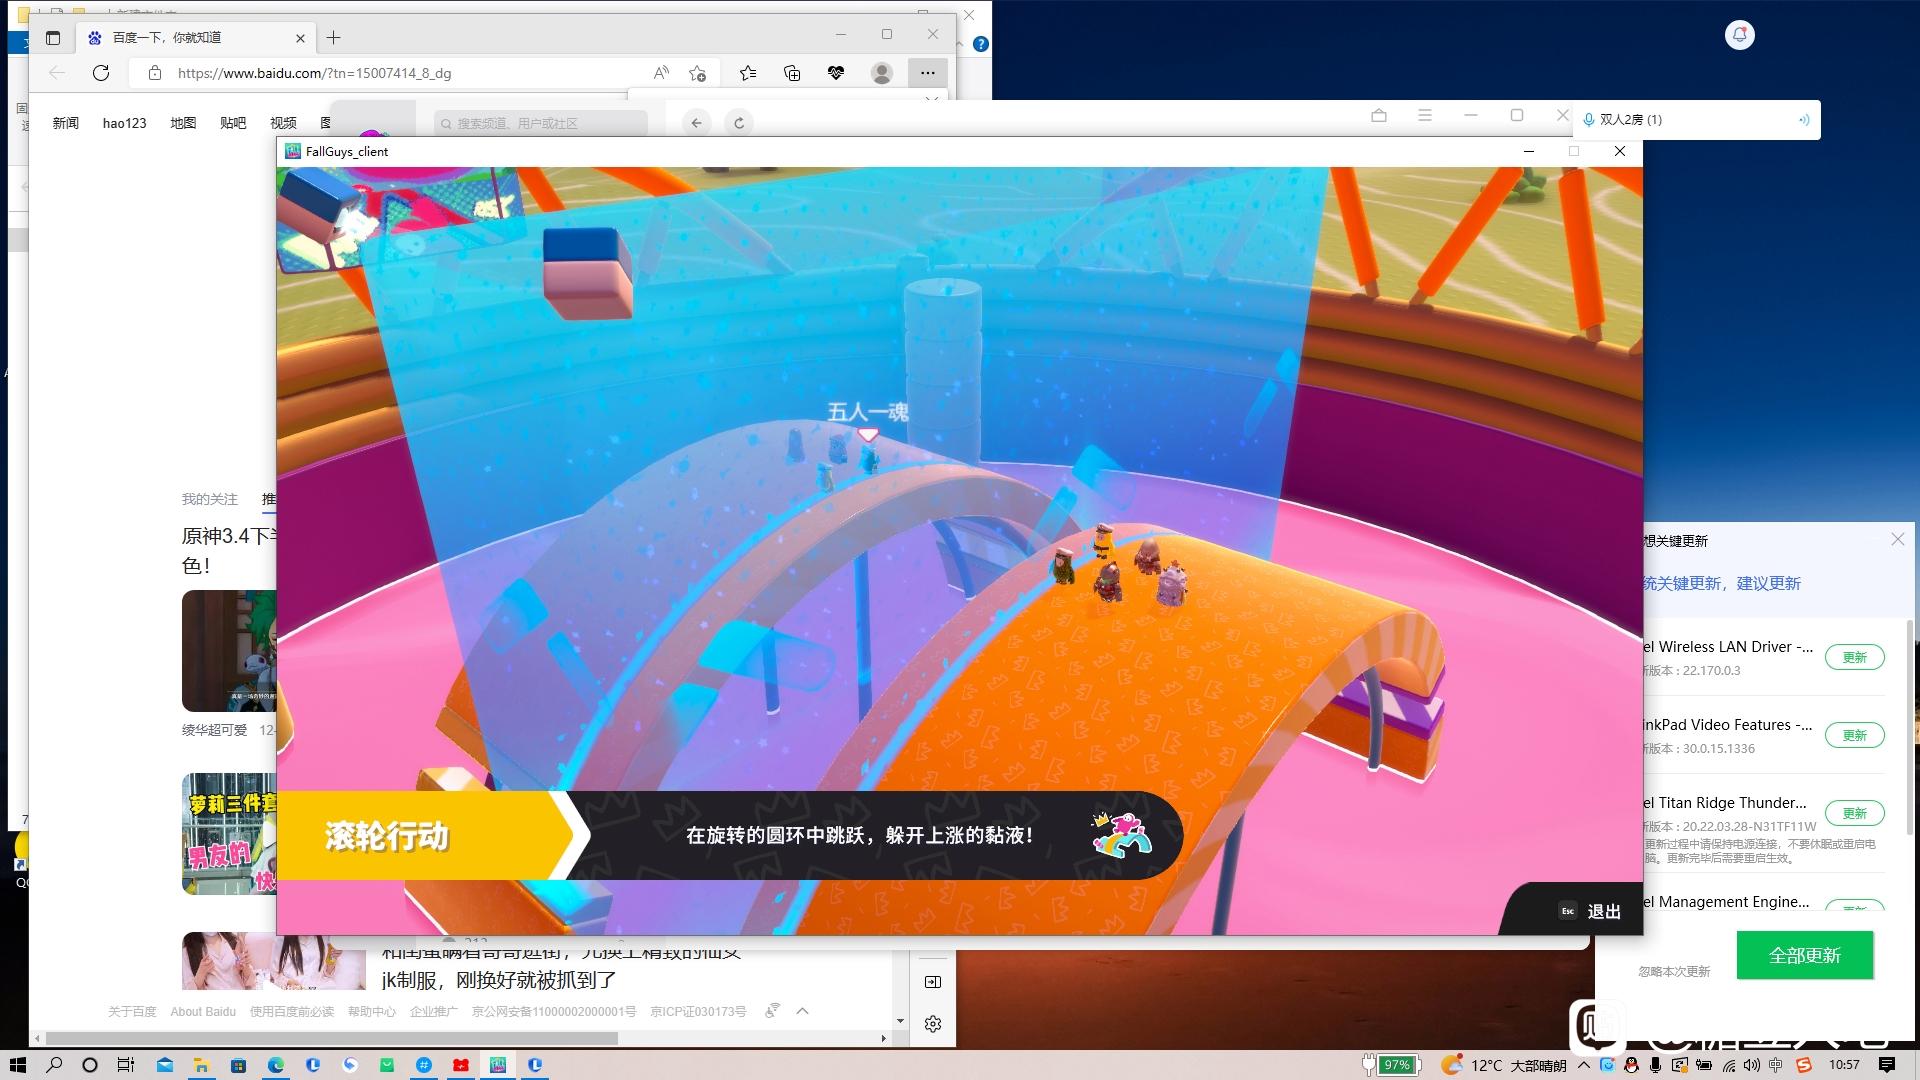Click the hamburger menu icon behind FallGuys window
1920x1080 pixels.
[1425, 116]
